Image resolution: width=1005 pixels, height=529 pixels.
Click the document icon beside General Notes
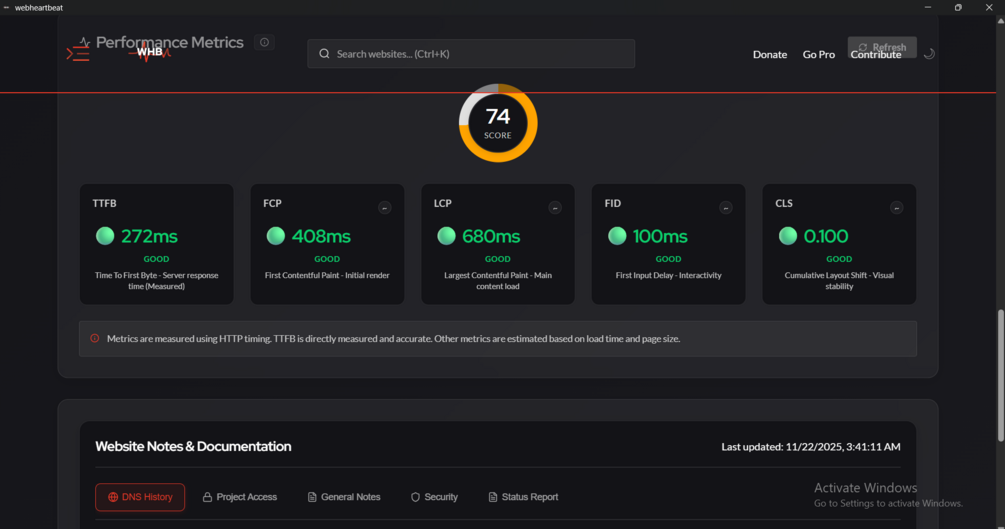click(x=312, y=497)
